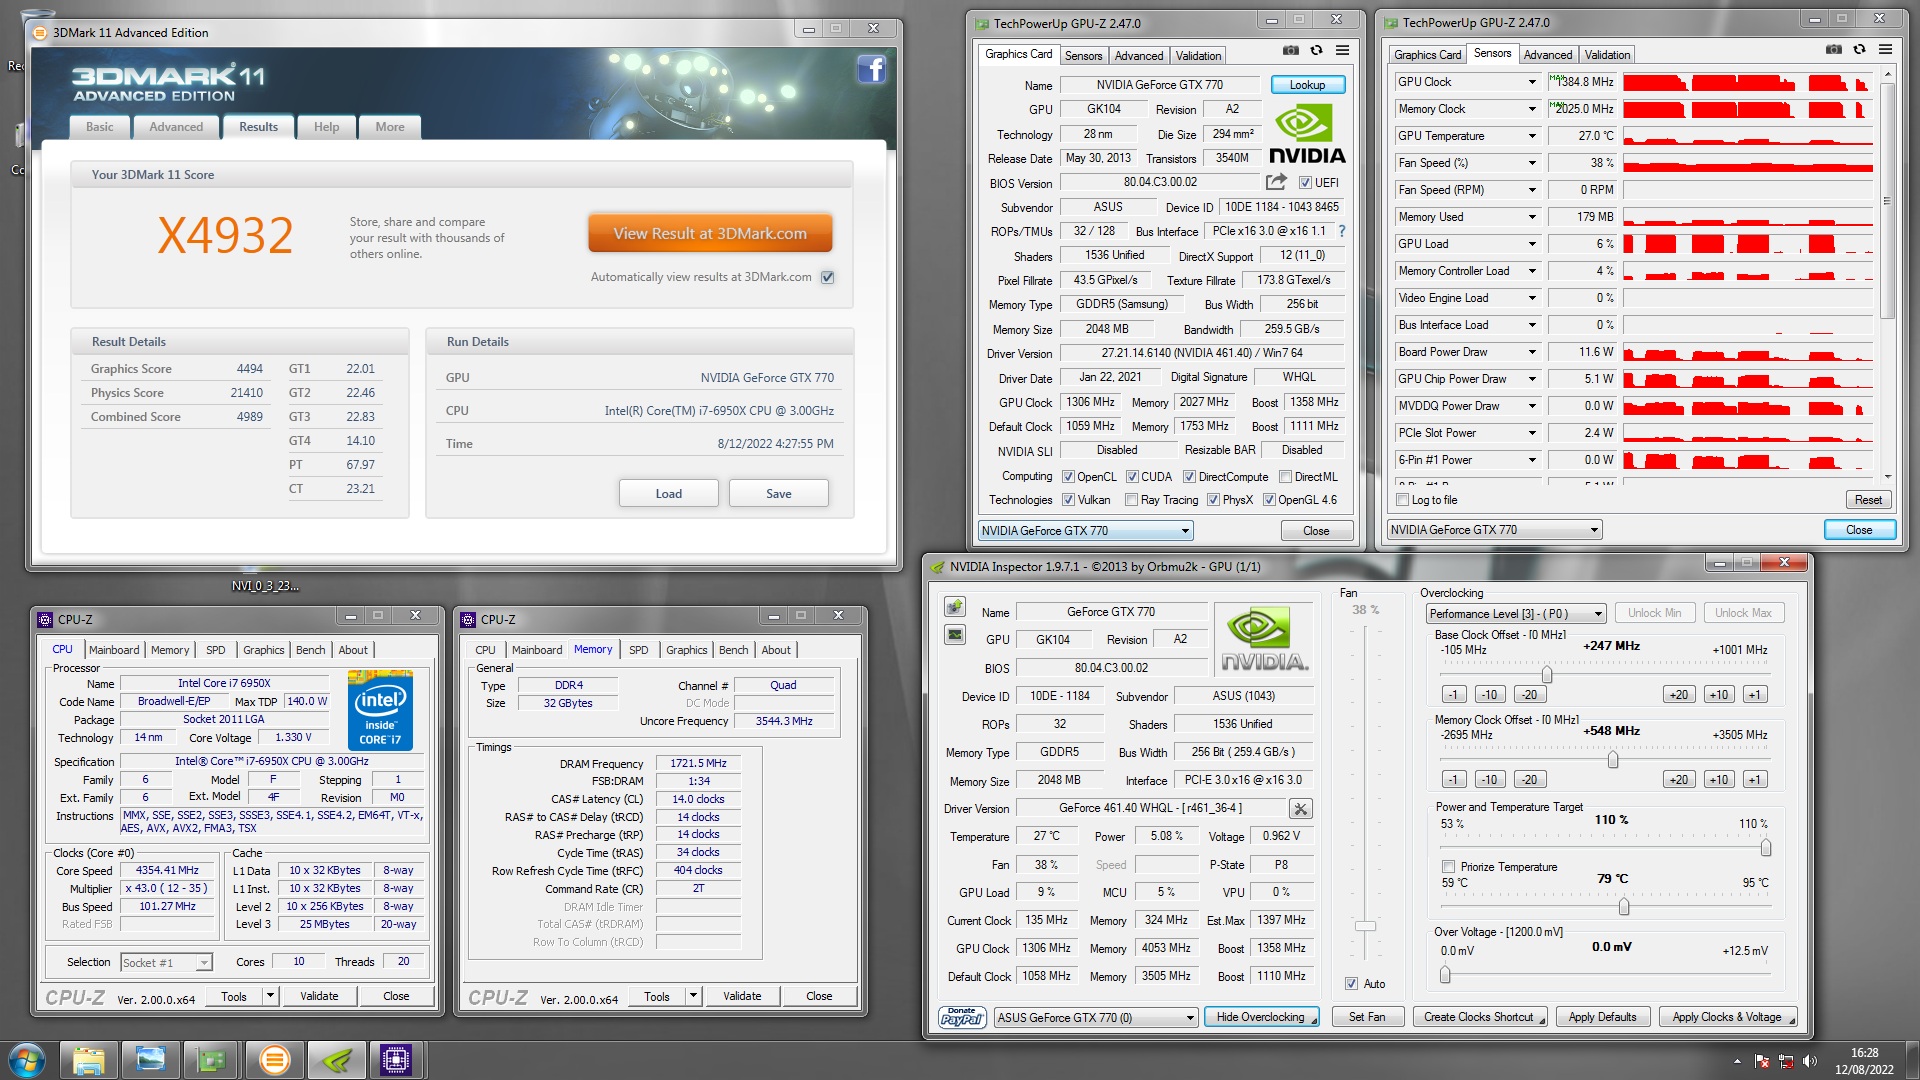Open GPU Temperature sensor dropdown arrow
The width and height of the screenshot is (1920, 1080).
click(1531, 136)
